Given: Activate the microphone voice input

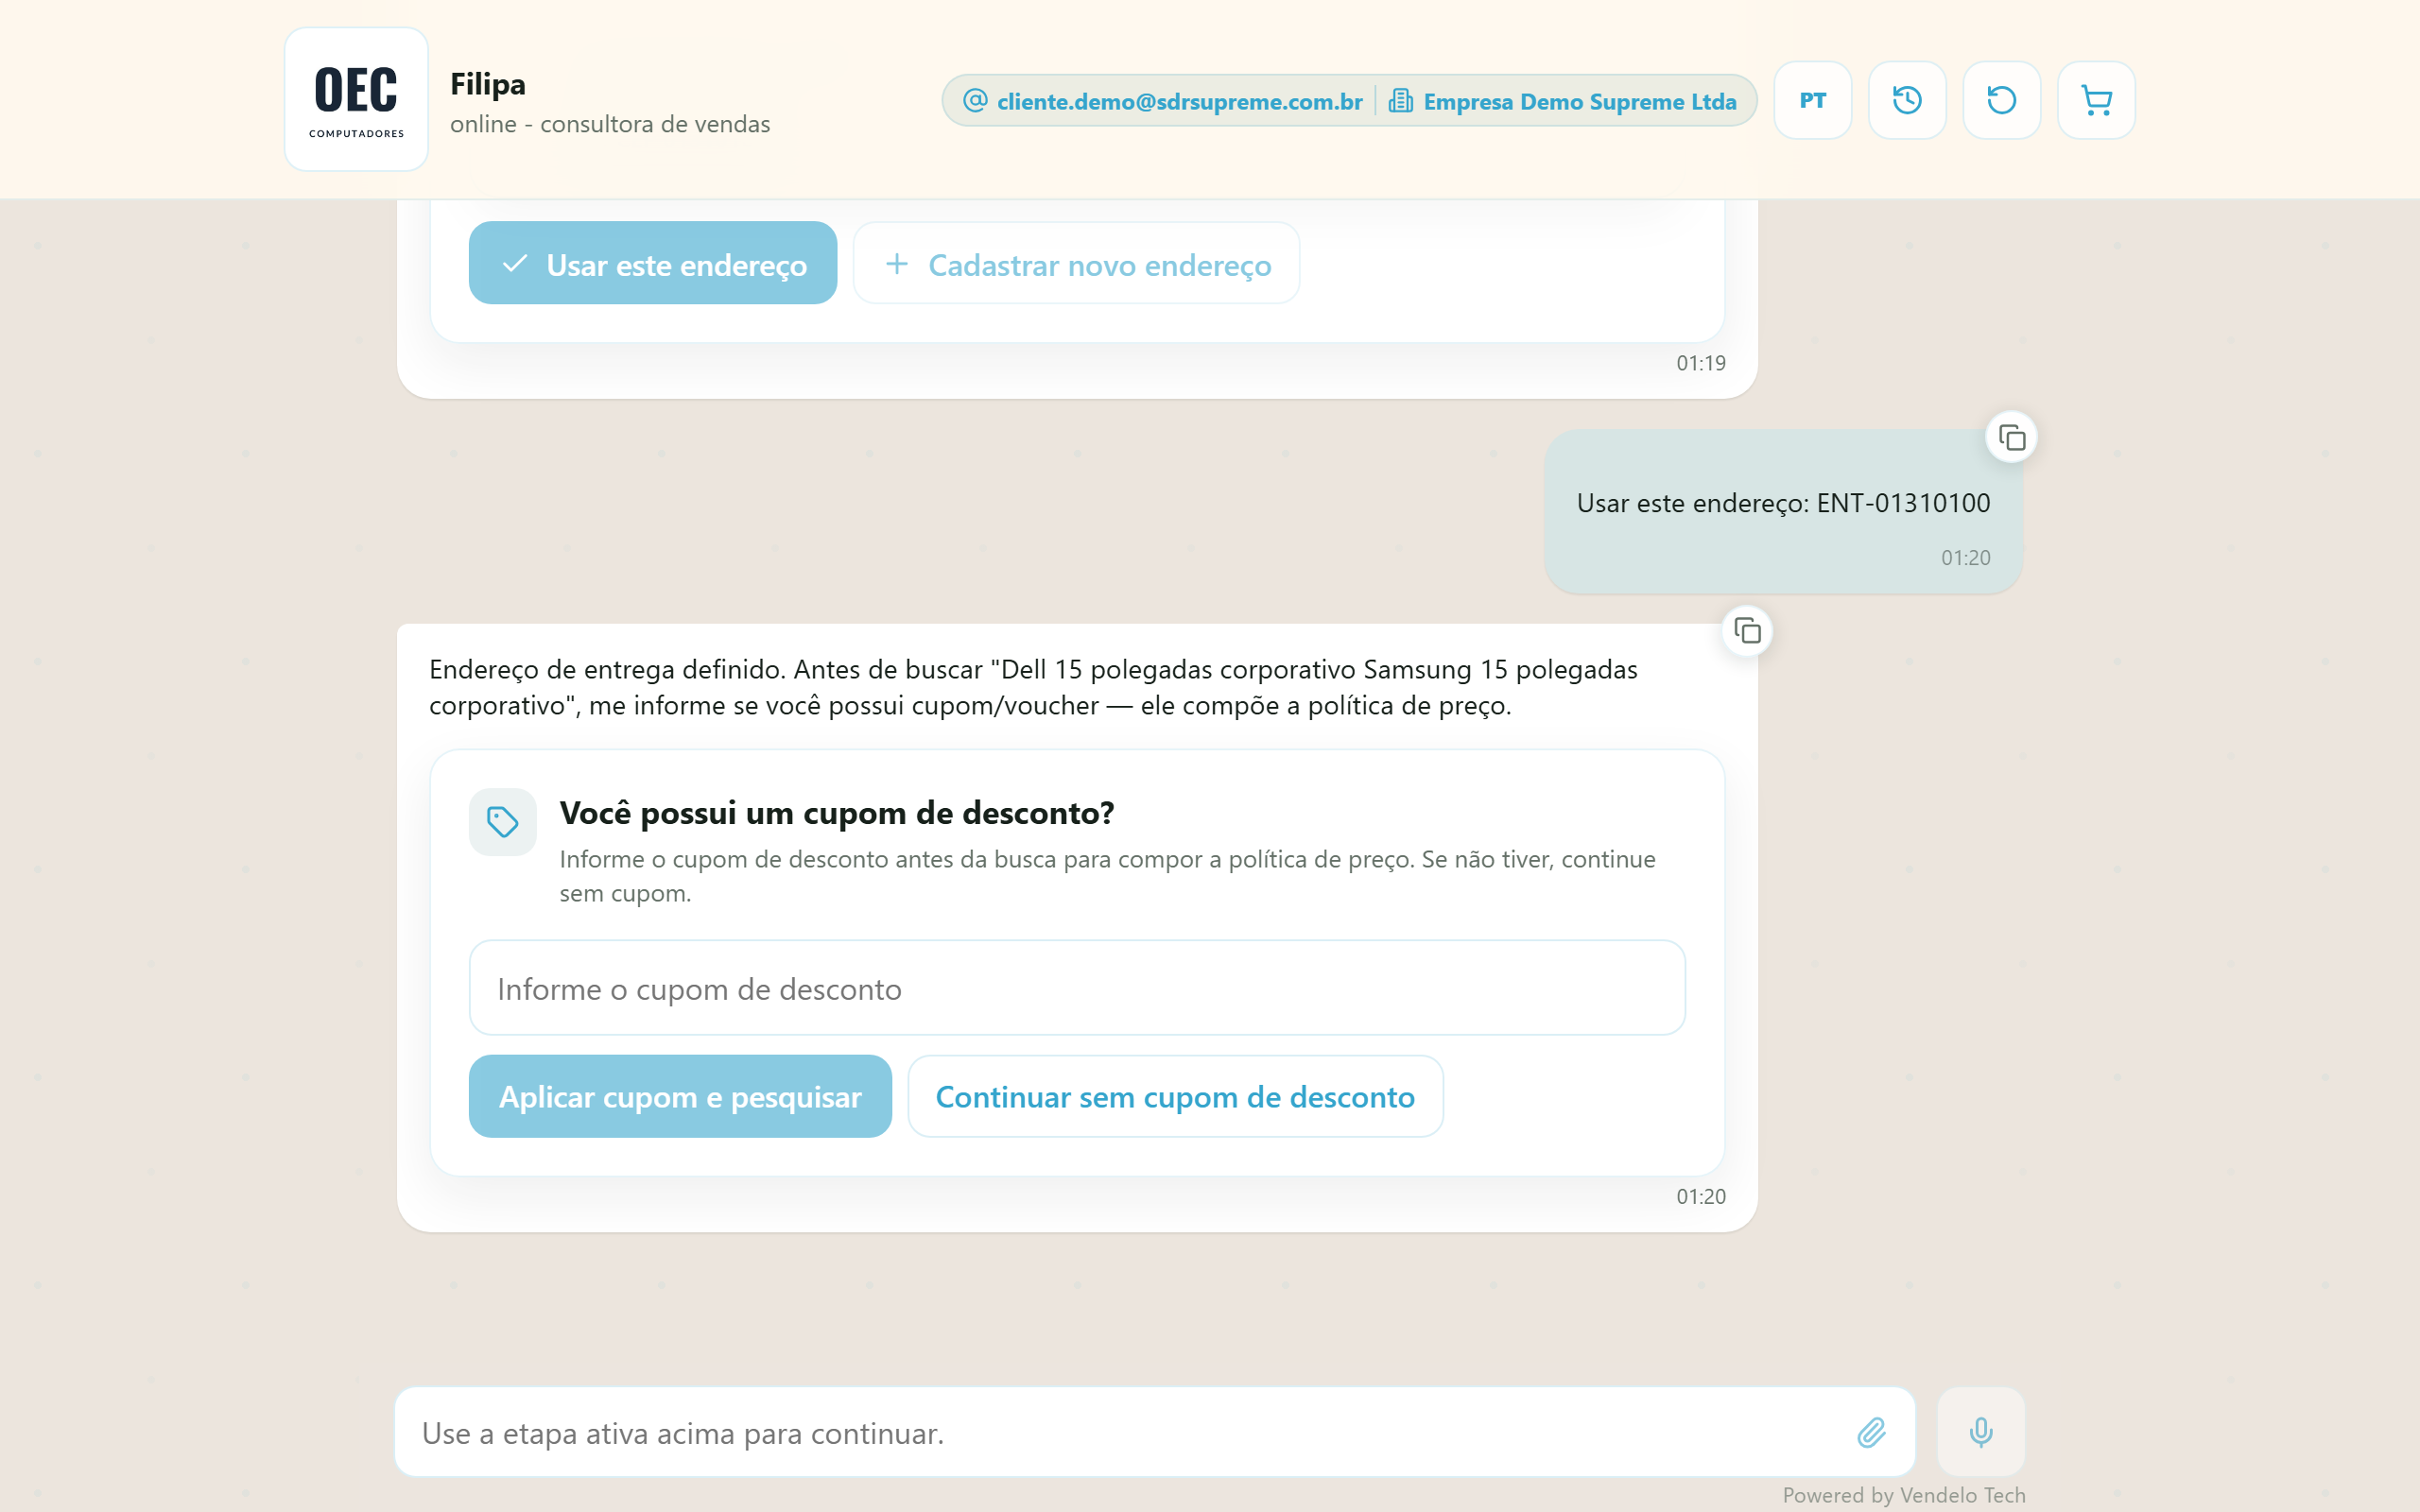Looking at the screenshot, I should tap(1980, 1432).
